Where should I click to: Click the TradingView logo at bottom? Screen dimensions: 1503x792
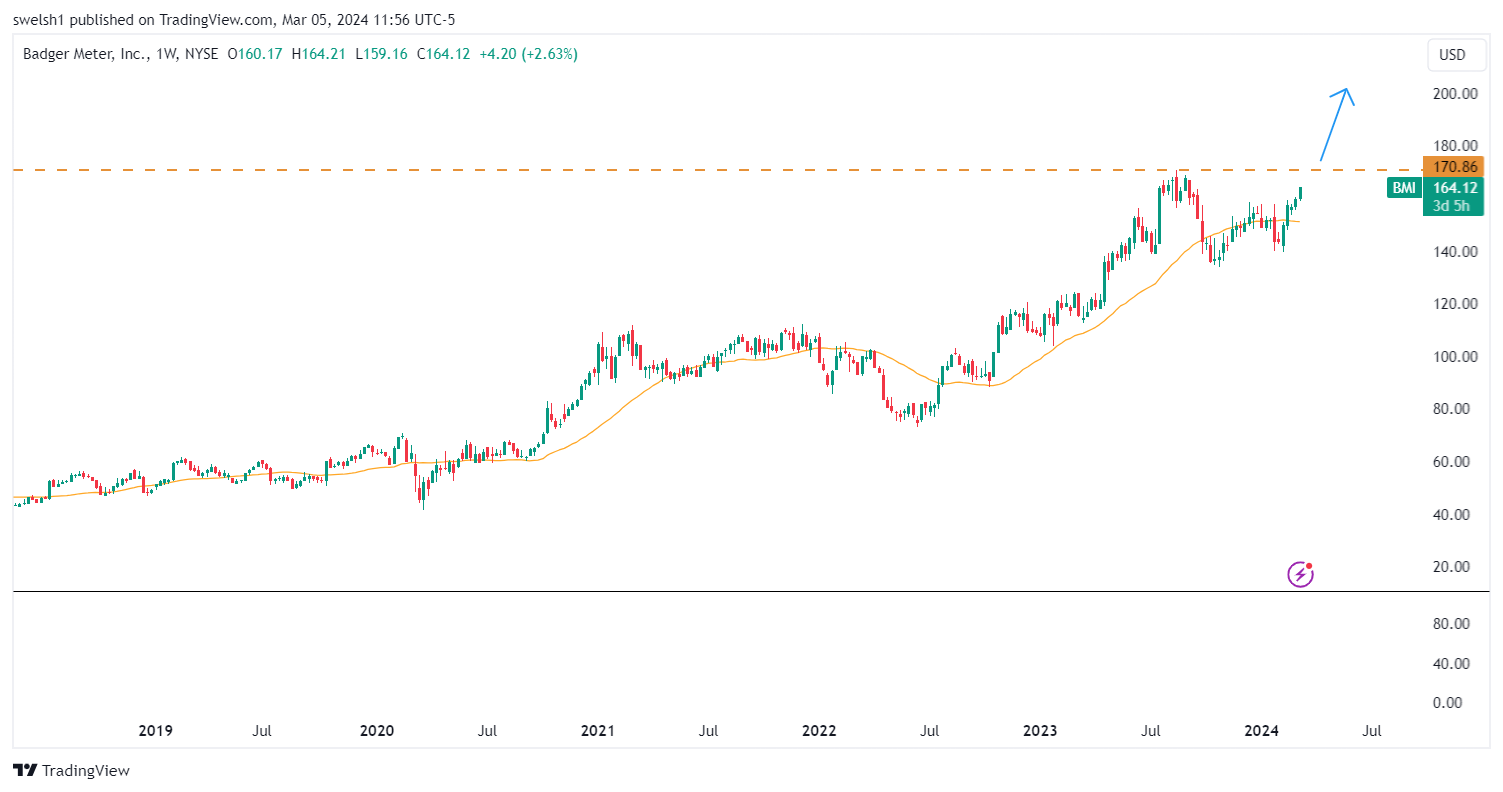72,770
